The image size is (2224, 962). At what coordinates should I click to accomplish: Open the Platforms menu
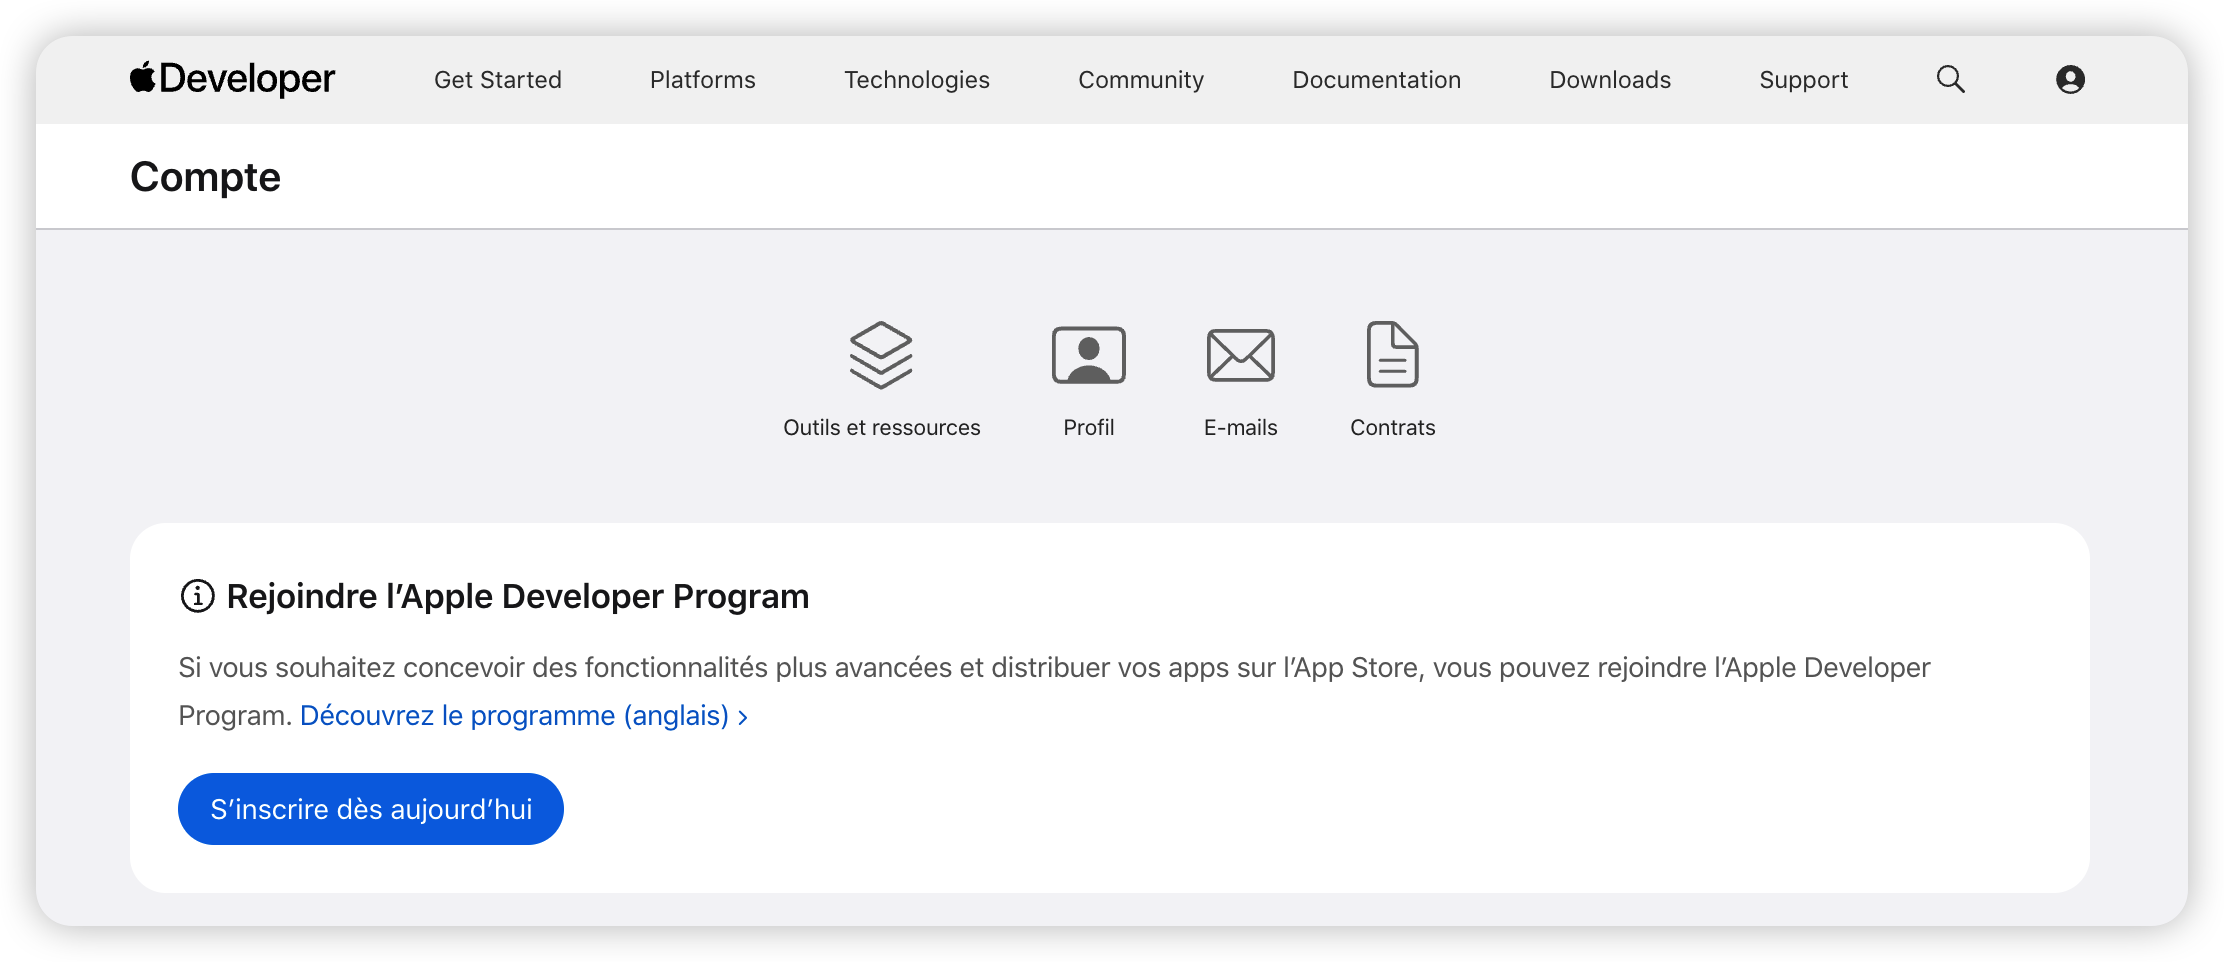click(x=703, y=80)
